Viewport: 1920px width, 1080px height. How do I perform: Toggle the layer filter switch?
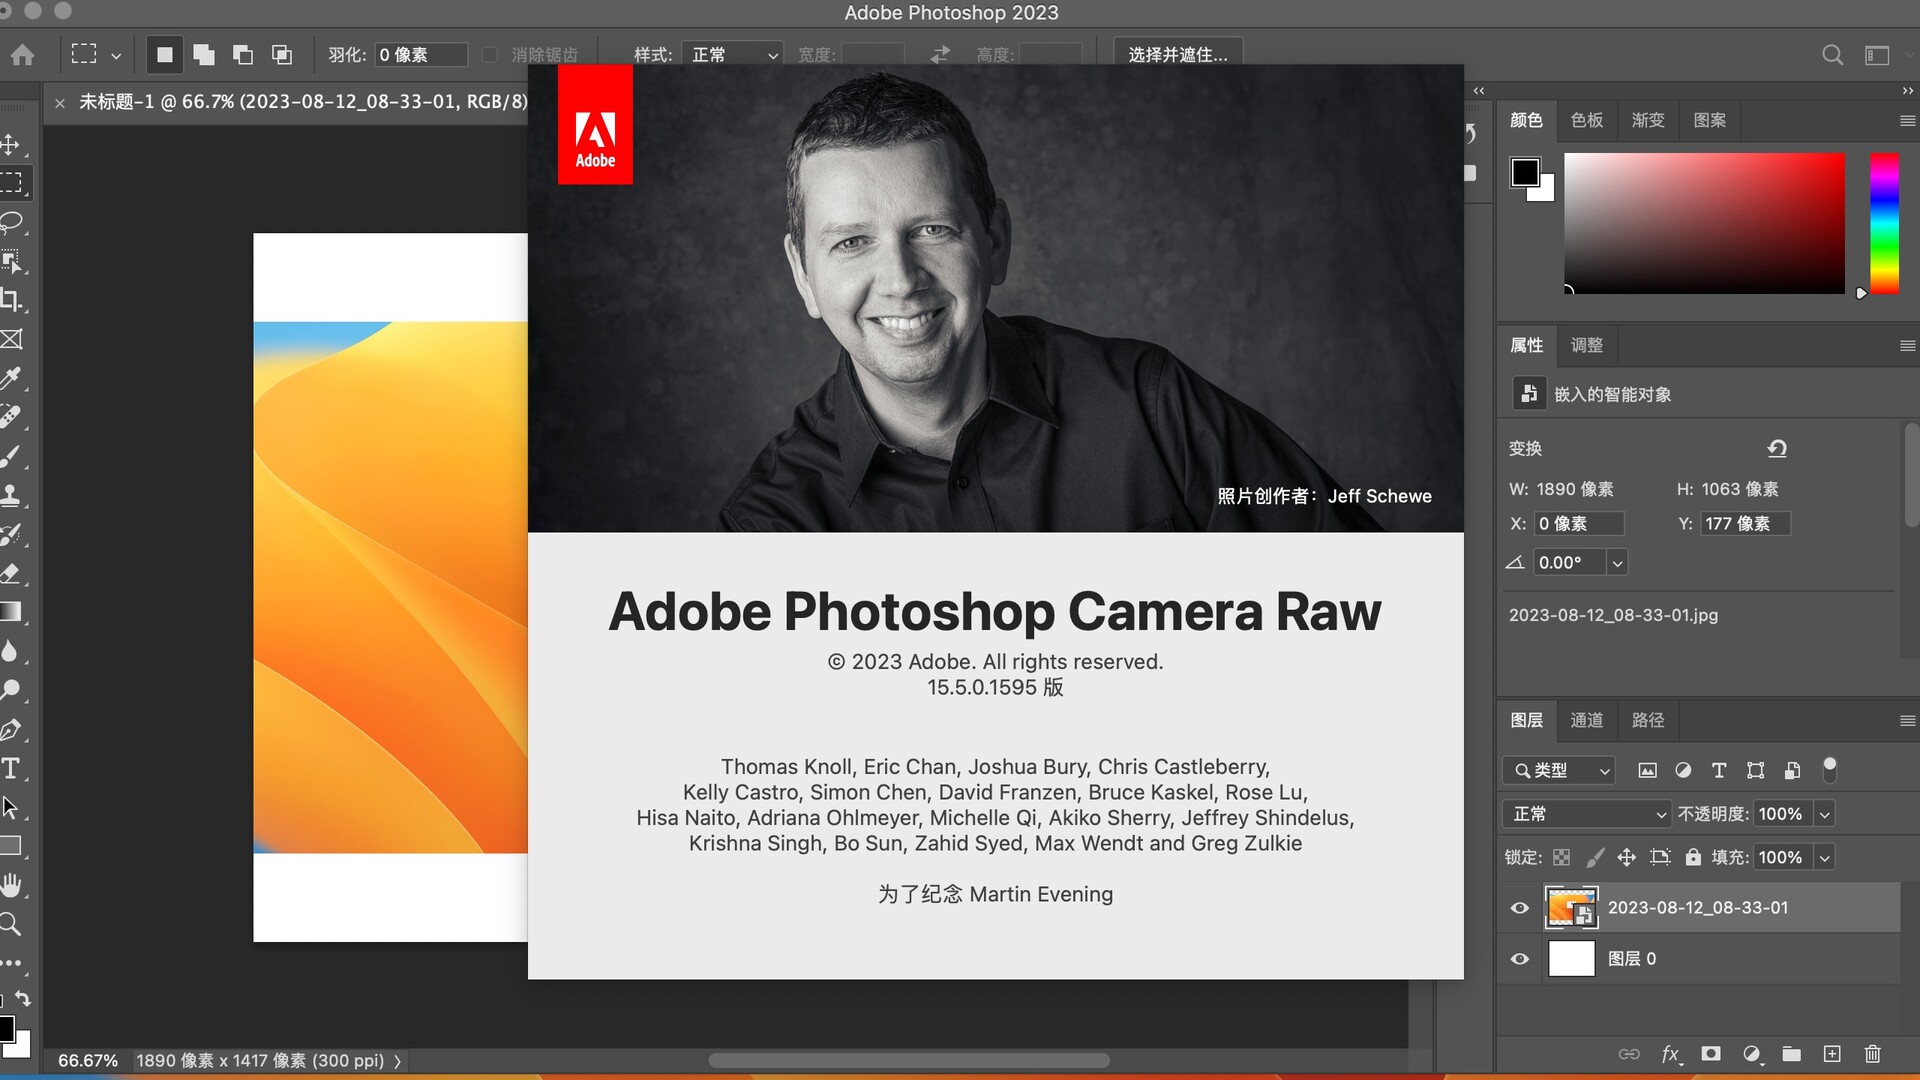(x=1830, y=769)
